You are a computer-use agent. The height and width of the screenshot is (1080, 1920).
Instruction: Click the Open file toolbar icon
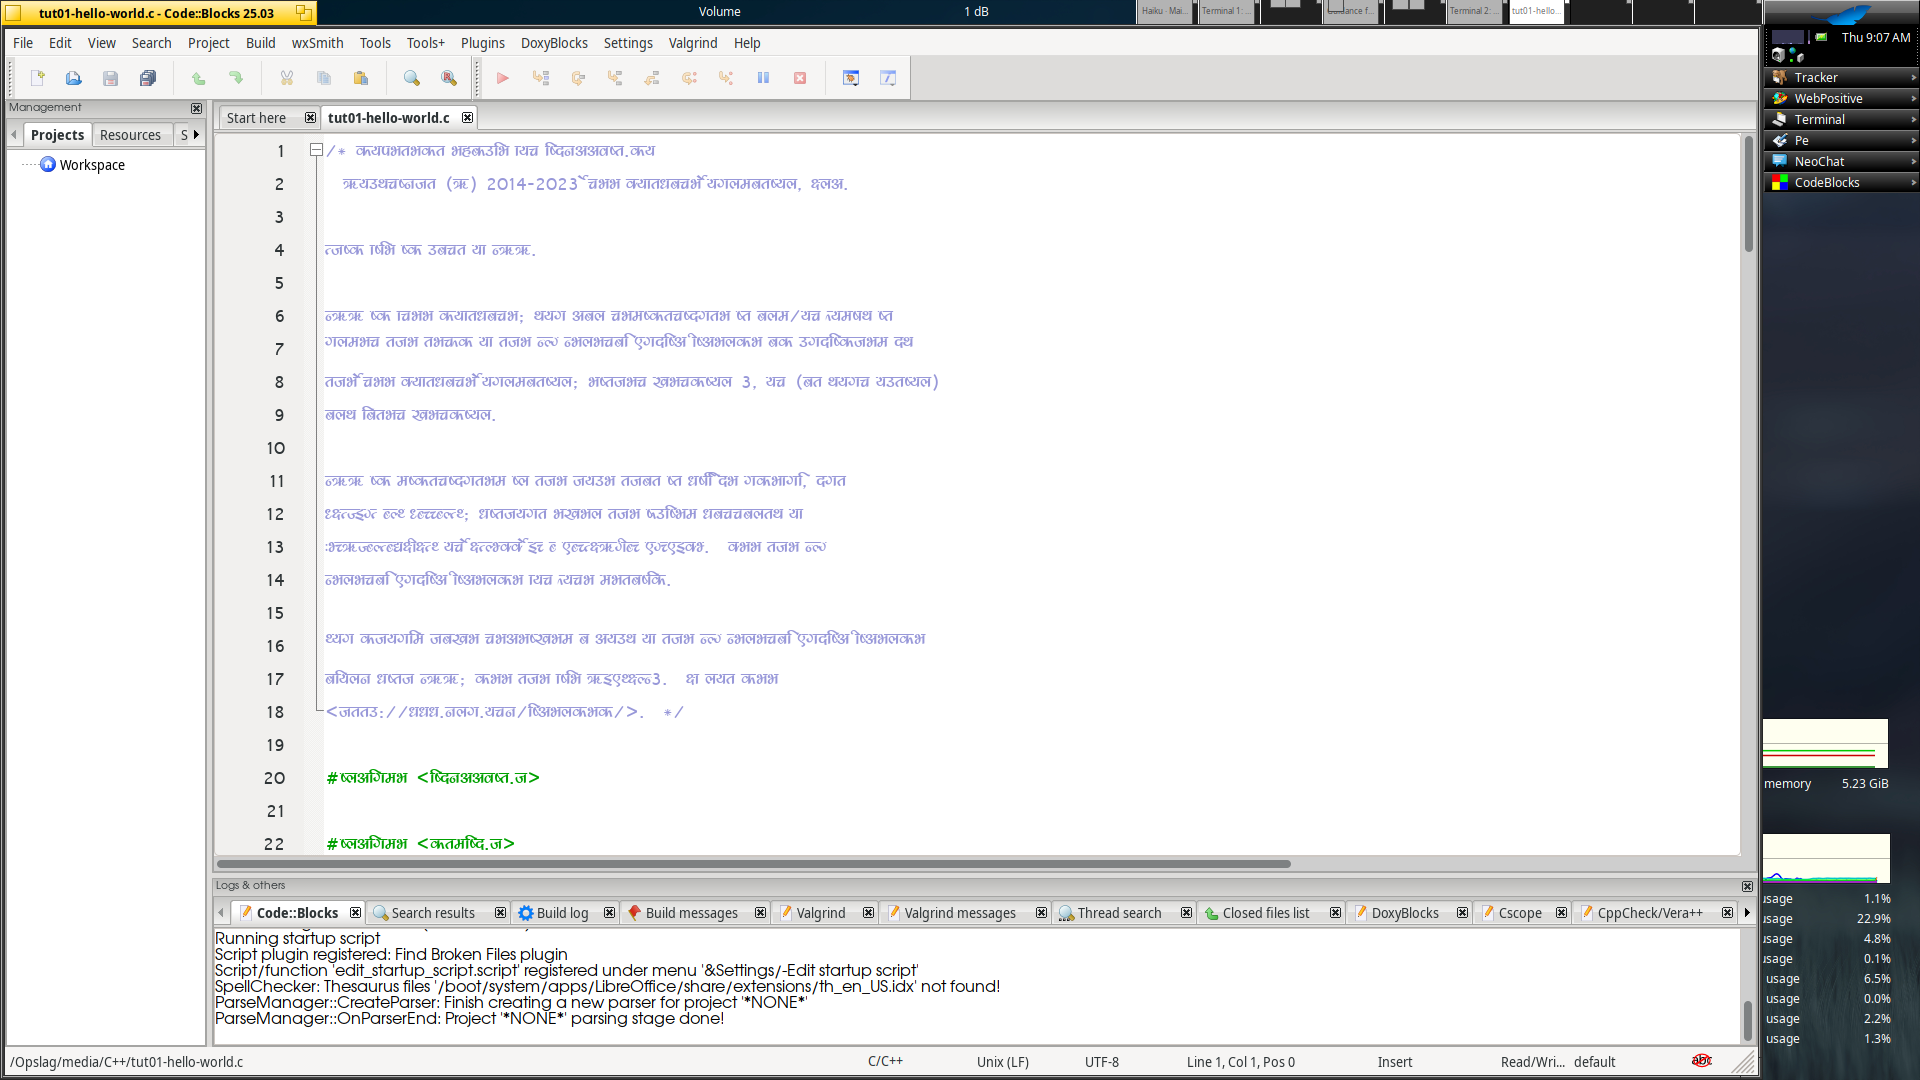73,78
